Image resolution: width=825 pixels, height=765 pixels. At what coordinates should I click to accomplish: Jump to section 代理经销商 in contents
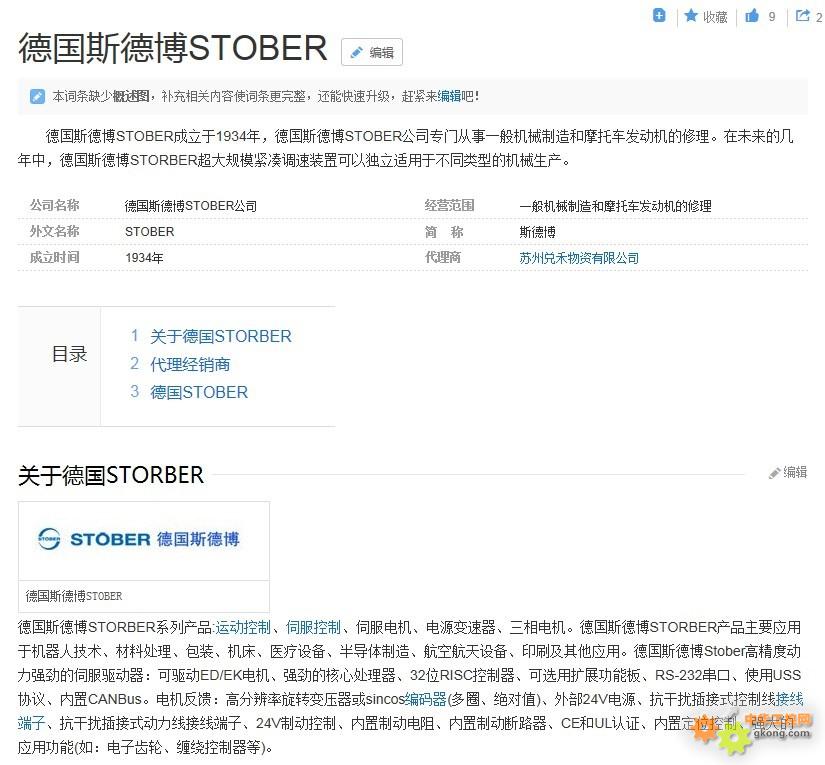190,364
